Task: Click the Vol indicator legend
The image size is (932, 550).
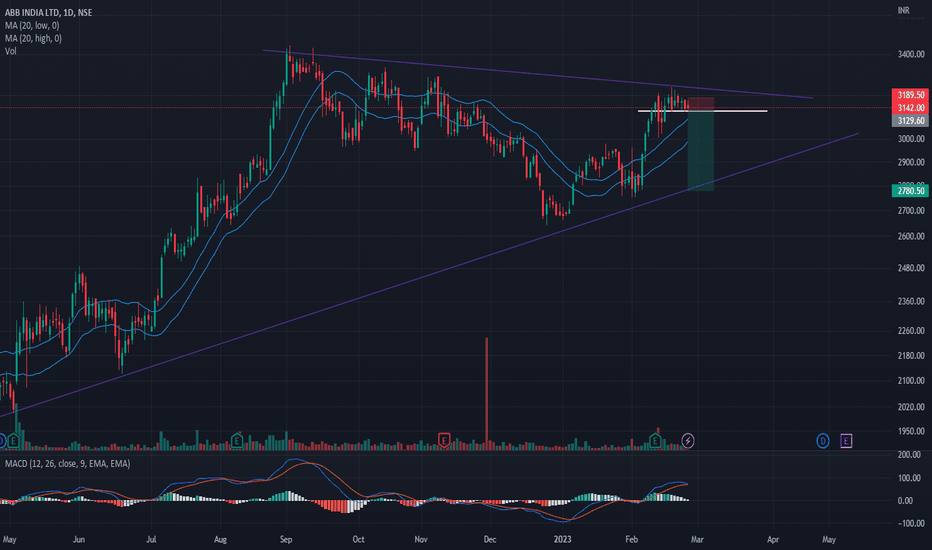Action: pyautogui.click(x=11, y=52)
